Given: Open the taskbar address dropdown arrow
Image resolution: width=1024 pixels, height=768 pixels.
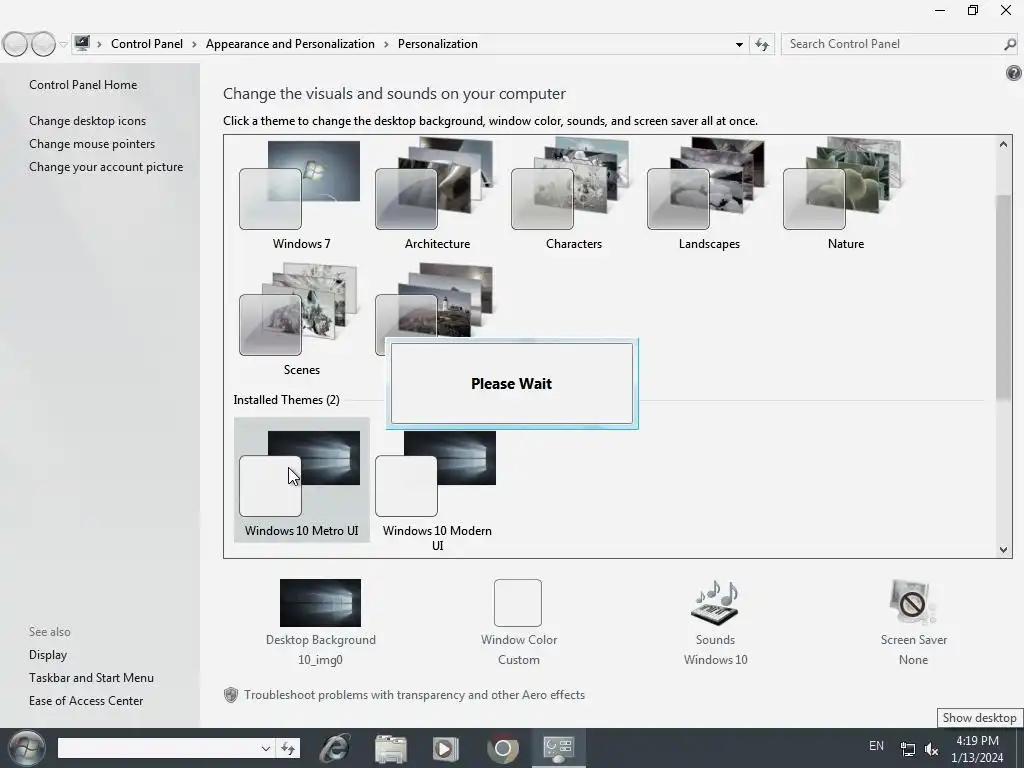Looking at the screenshot, I should [x=265, y=748].
